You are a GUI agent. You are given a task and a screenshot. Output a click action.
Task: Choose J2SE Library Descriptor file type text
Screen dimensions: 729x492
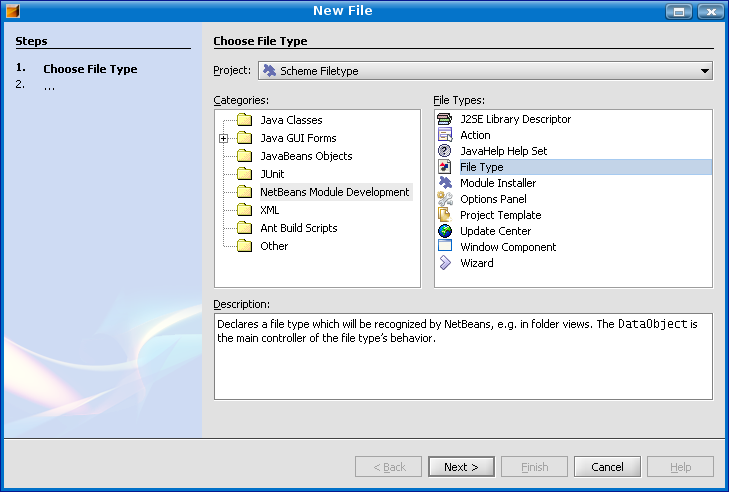pos(515,119)
